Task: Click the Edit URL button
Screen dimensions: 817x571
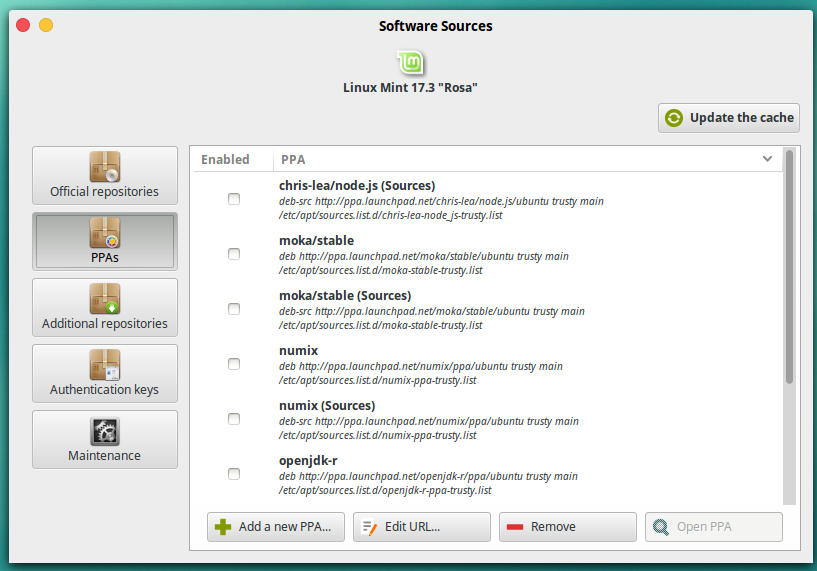Action: (422, 527)
